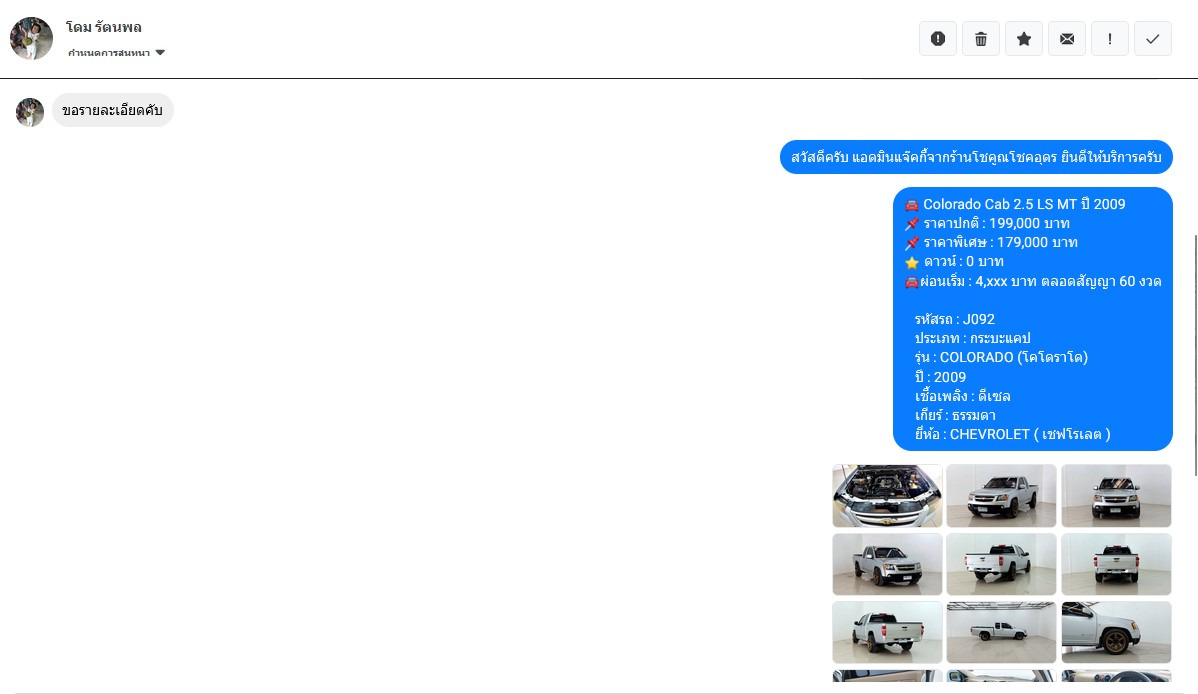Select the greeting message starting with สวัสดีครับ
Viewport: 1198px width, 694px height.
(x=976, y=157)
